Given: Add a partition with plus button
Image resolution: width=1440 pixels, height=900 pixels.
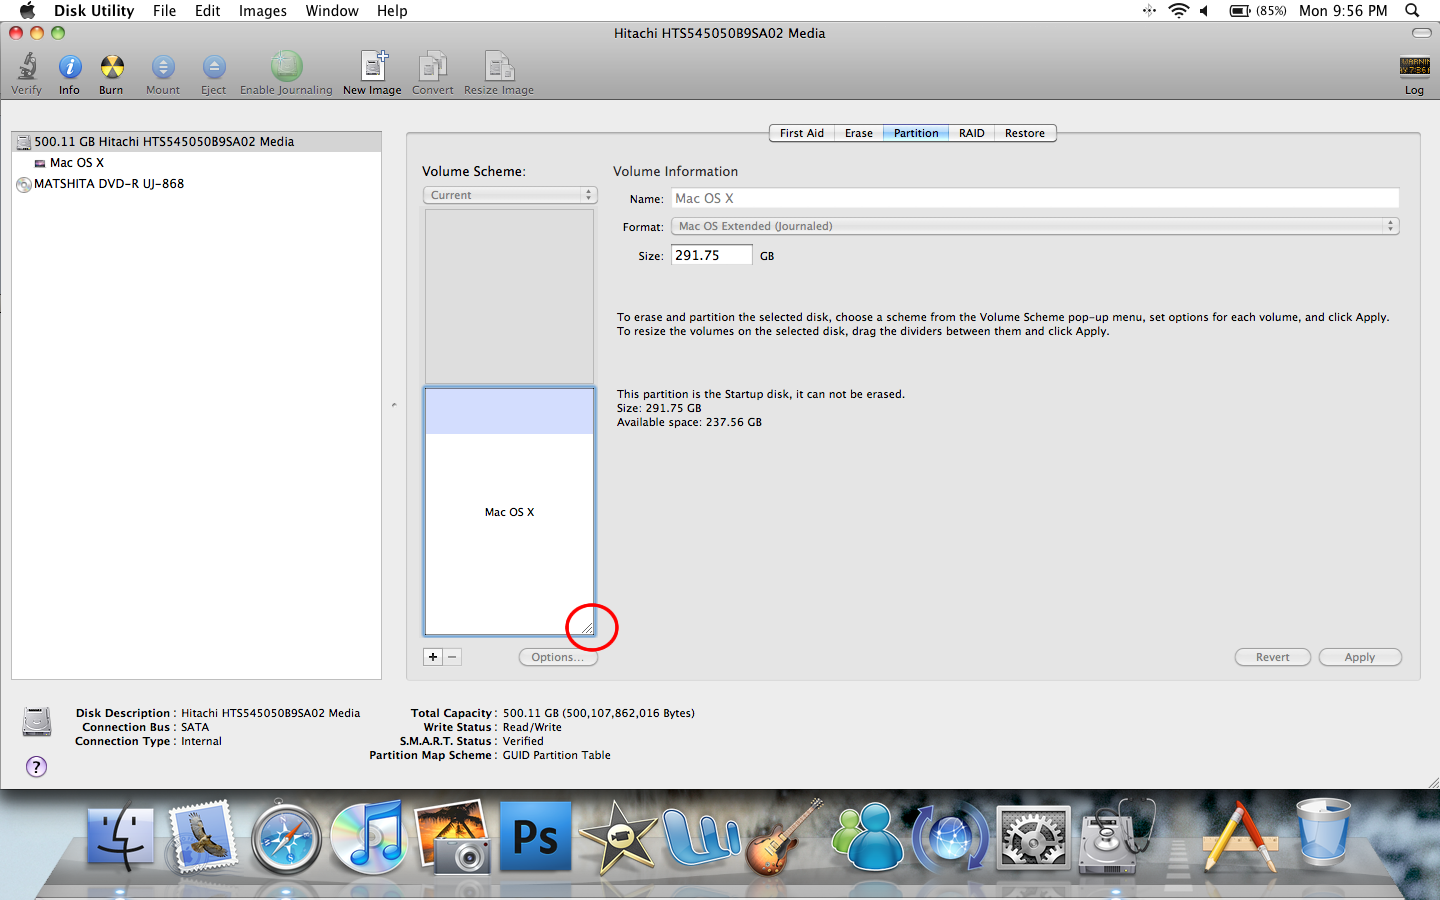Looking at the screenshot, I should click(x=433, y=657).
